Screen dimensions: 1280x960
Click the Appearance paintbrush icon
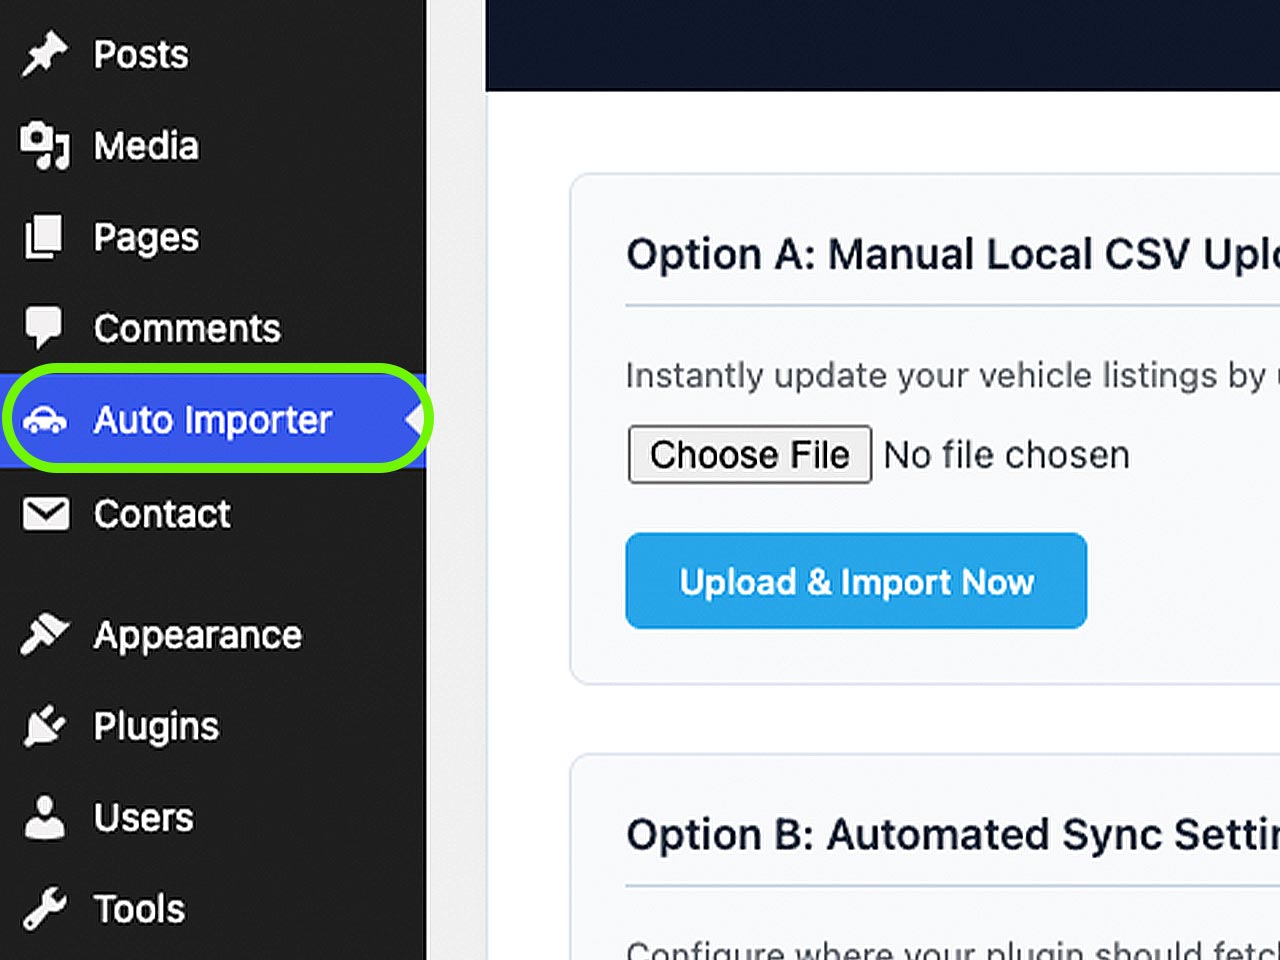coord(45,635)
